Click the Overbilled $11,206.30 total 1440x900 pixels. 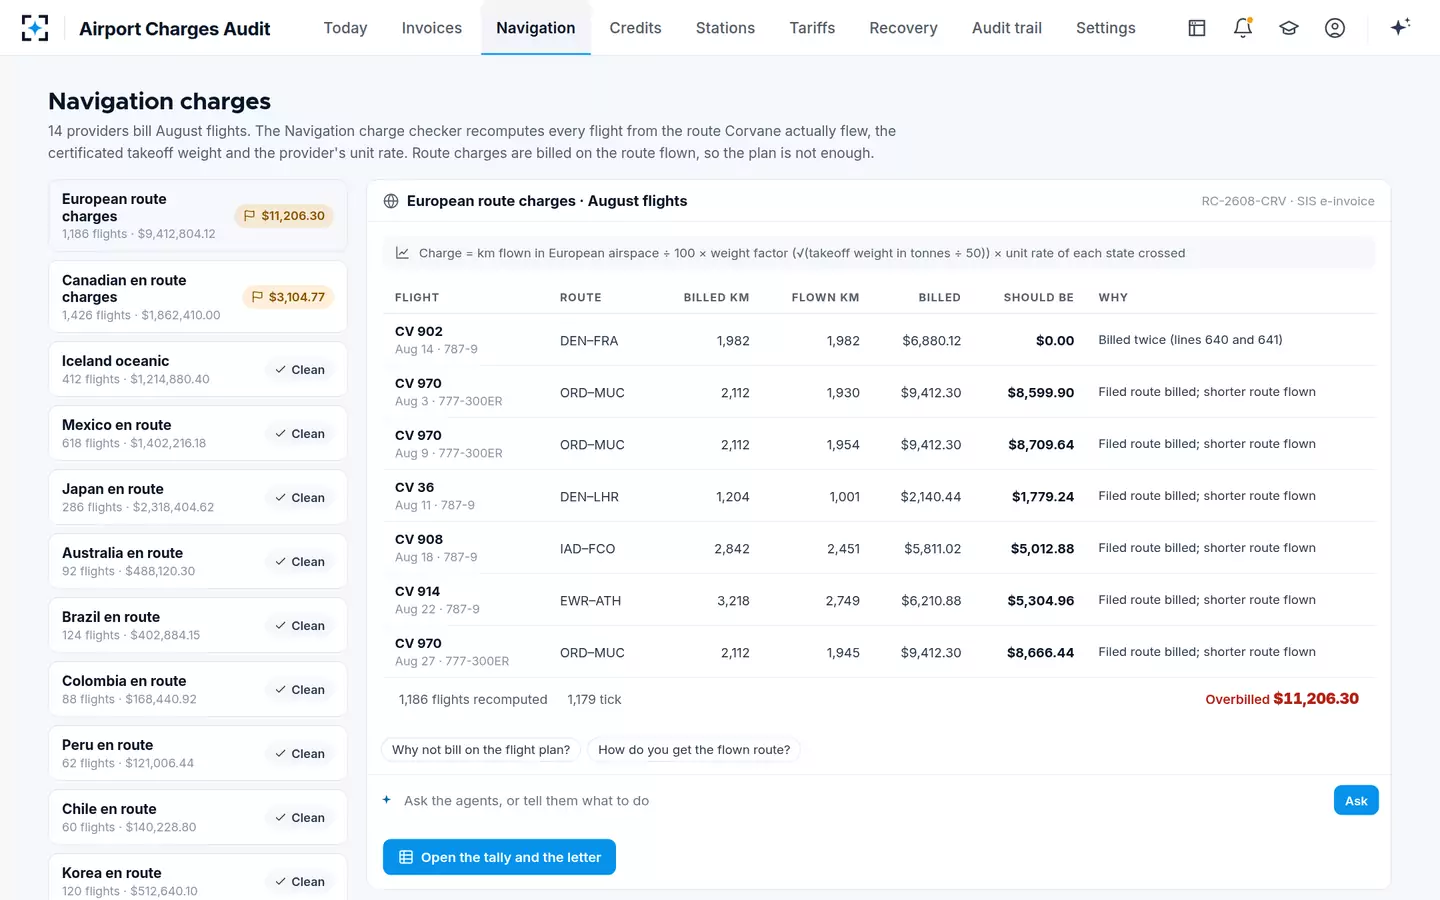[x=1282, y=699]
